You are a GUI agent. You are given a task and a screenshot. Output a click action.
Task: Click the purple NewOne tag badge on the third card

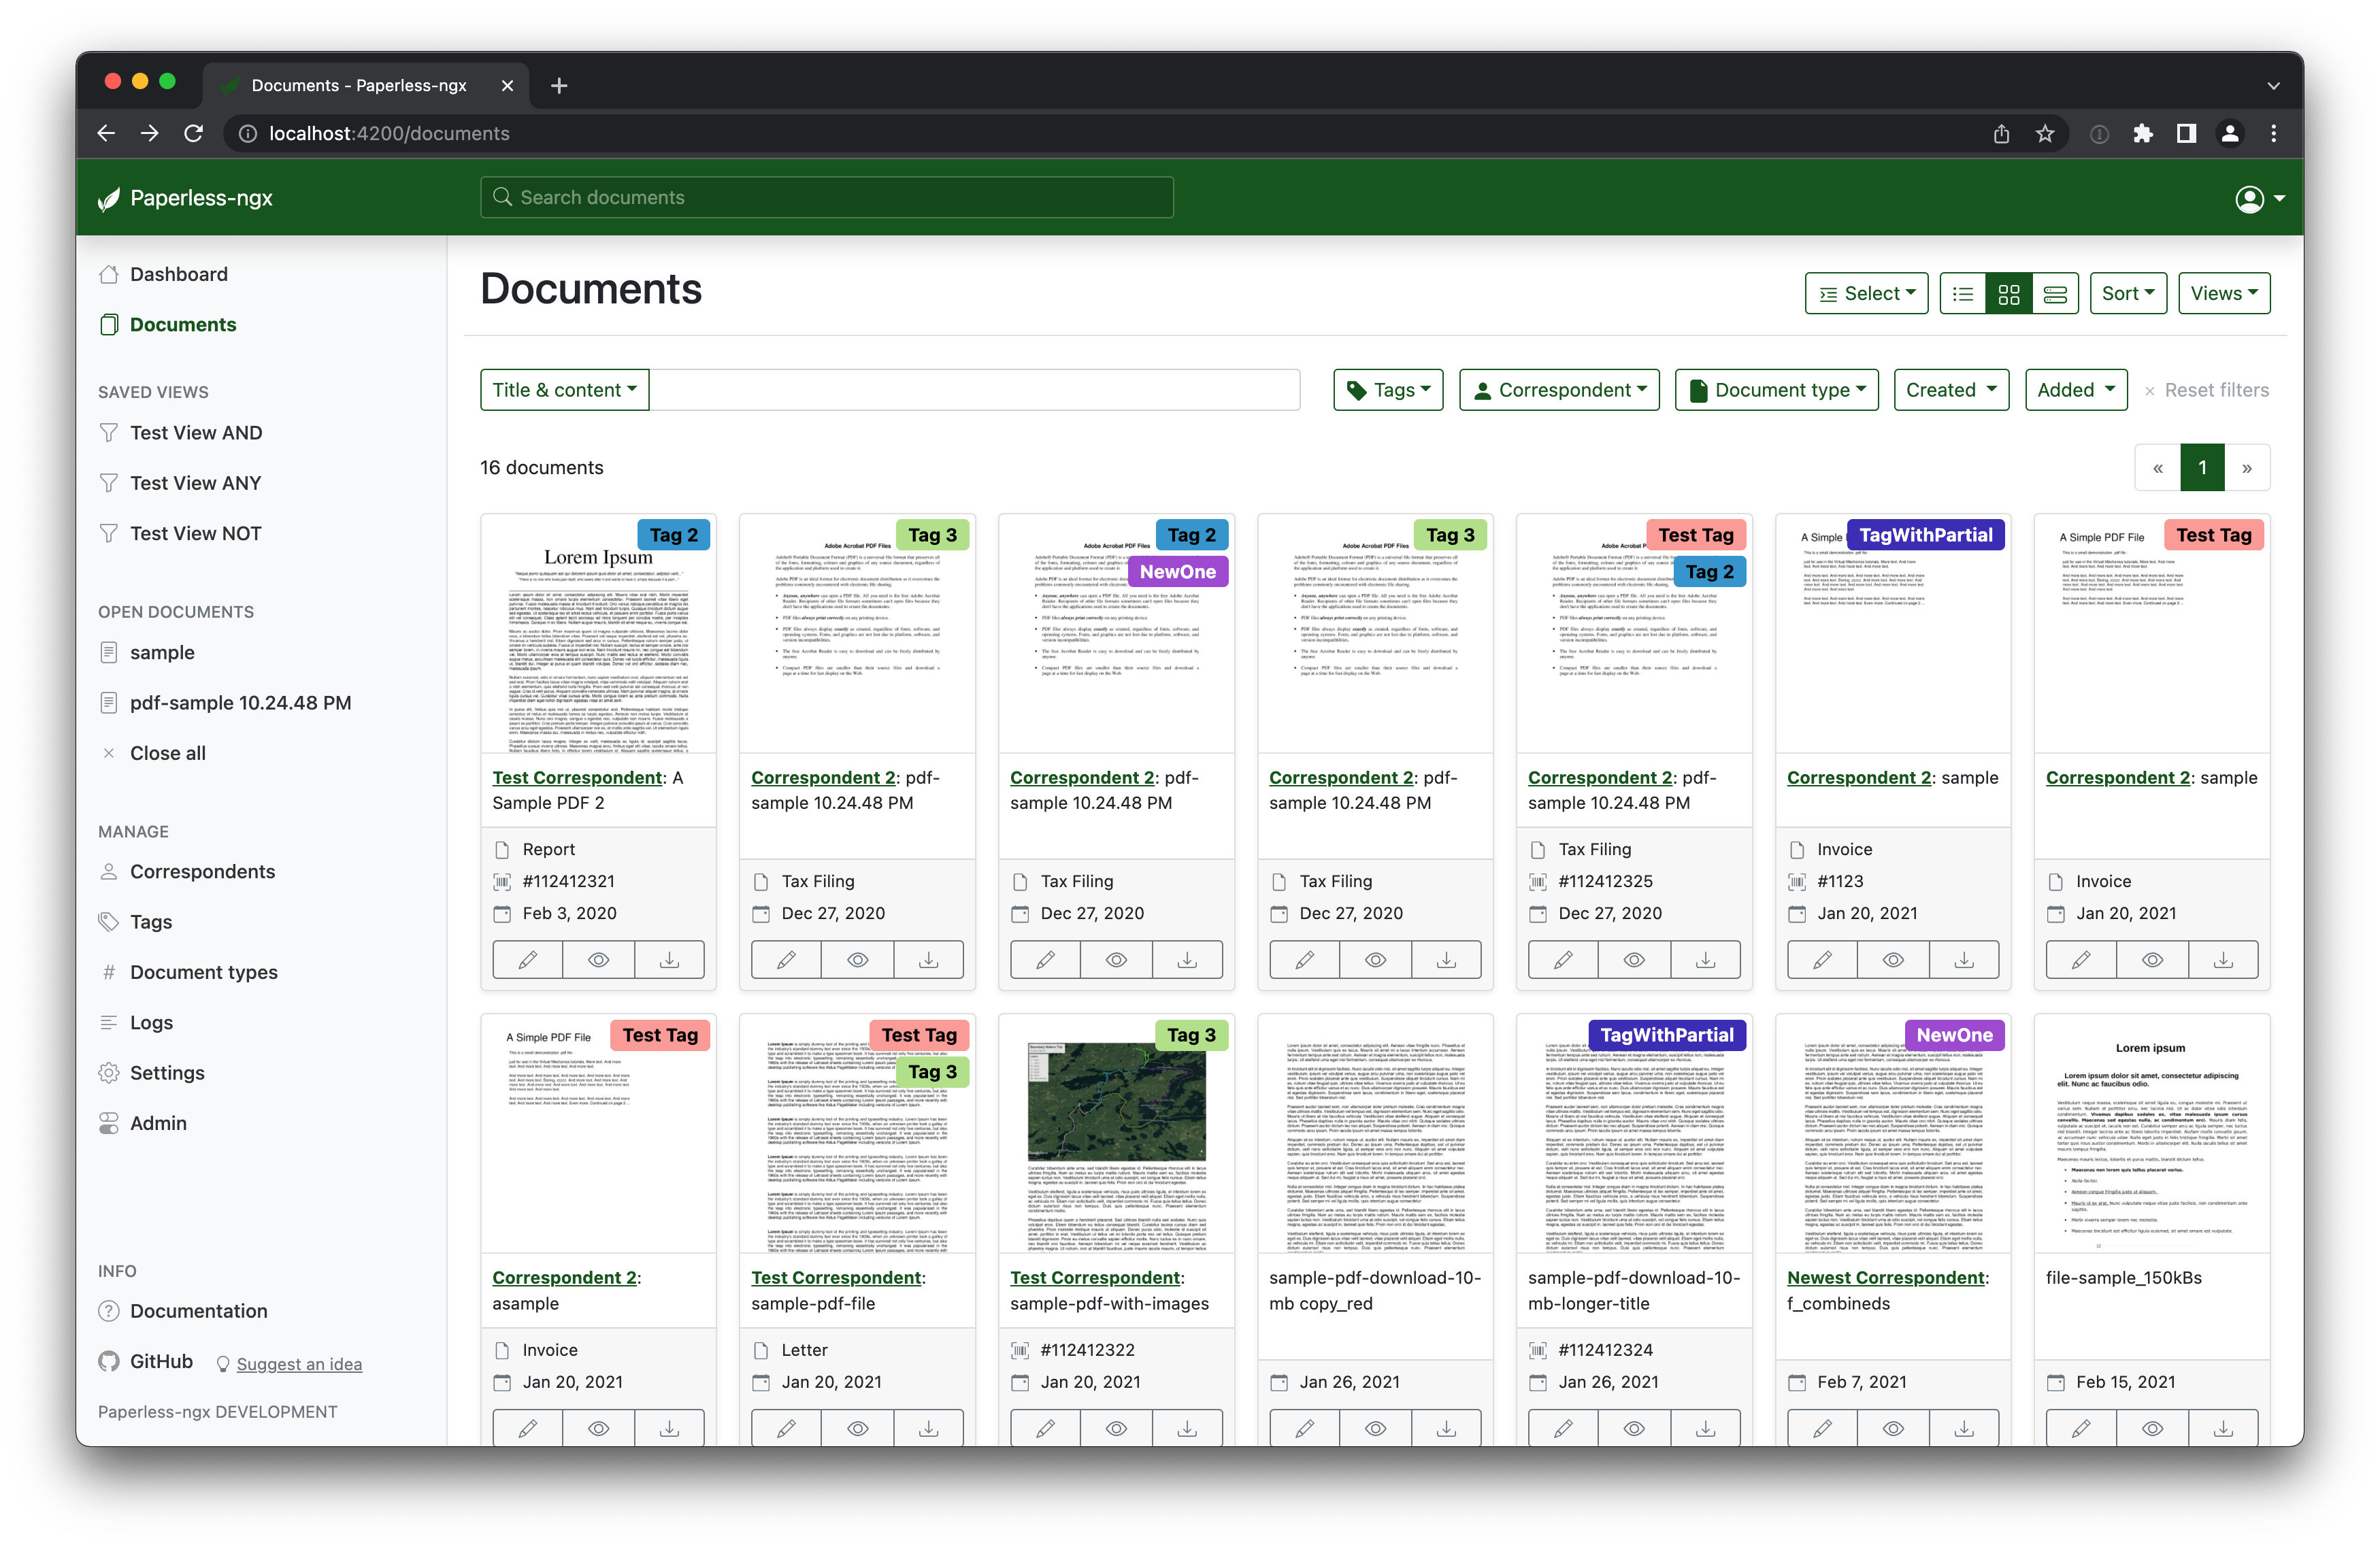tap(1177, 572)
